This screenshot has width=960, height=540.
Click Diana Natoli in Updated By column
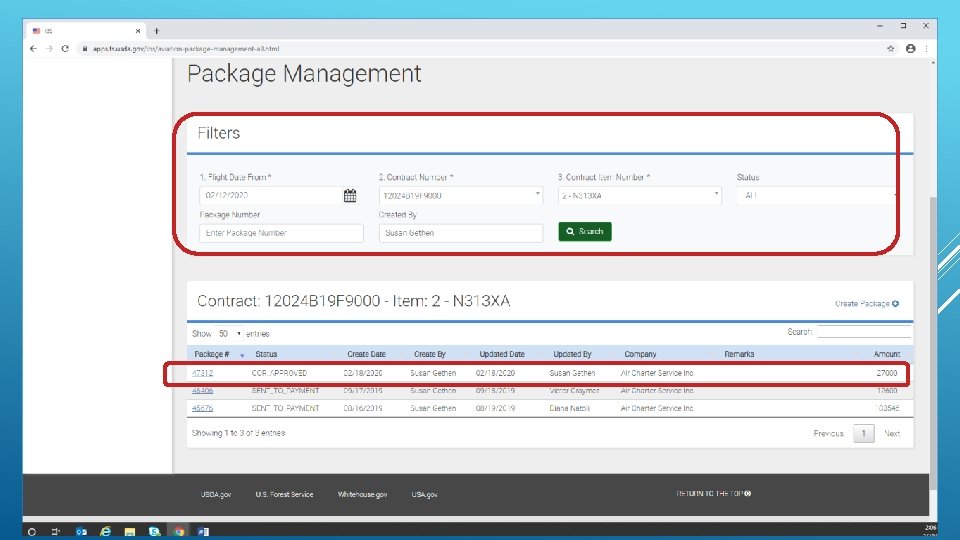click(569, 408)
